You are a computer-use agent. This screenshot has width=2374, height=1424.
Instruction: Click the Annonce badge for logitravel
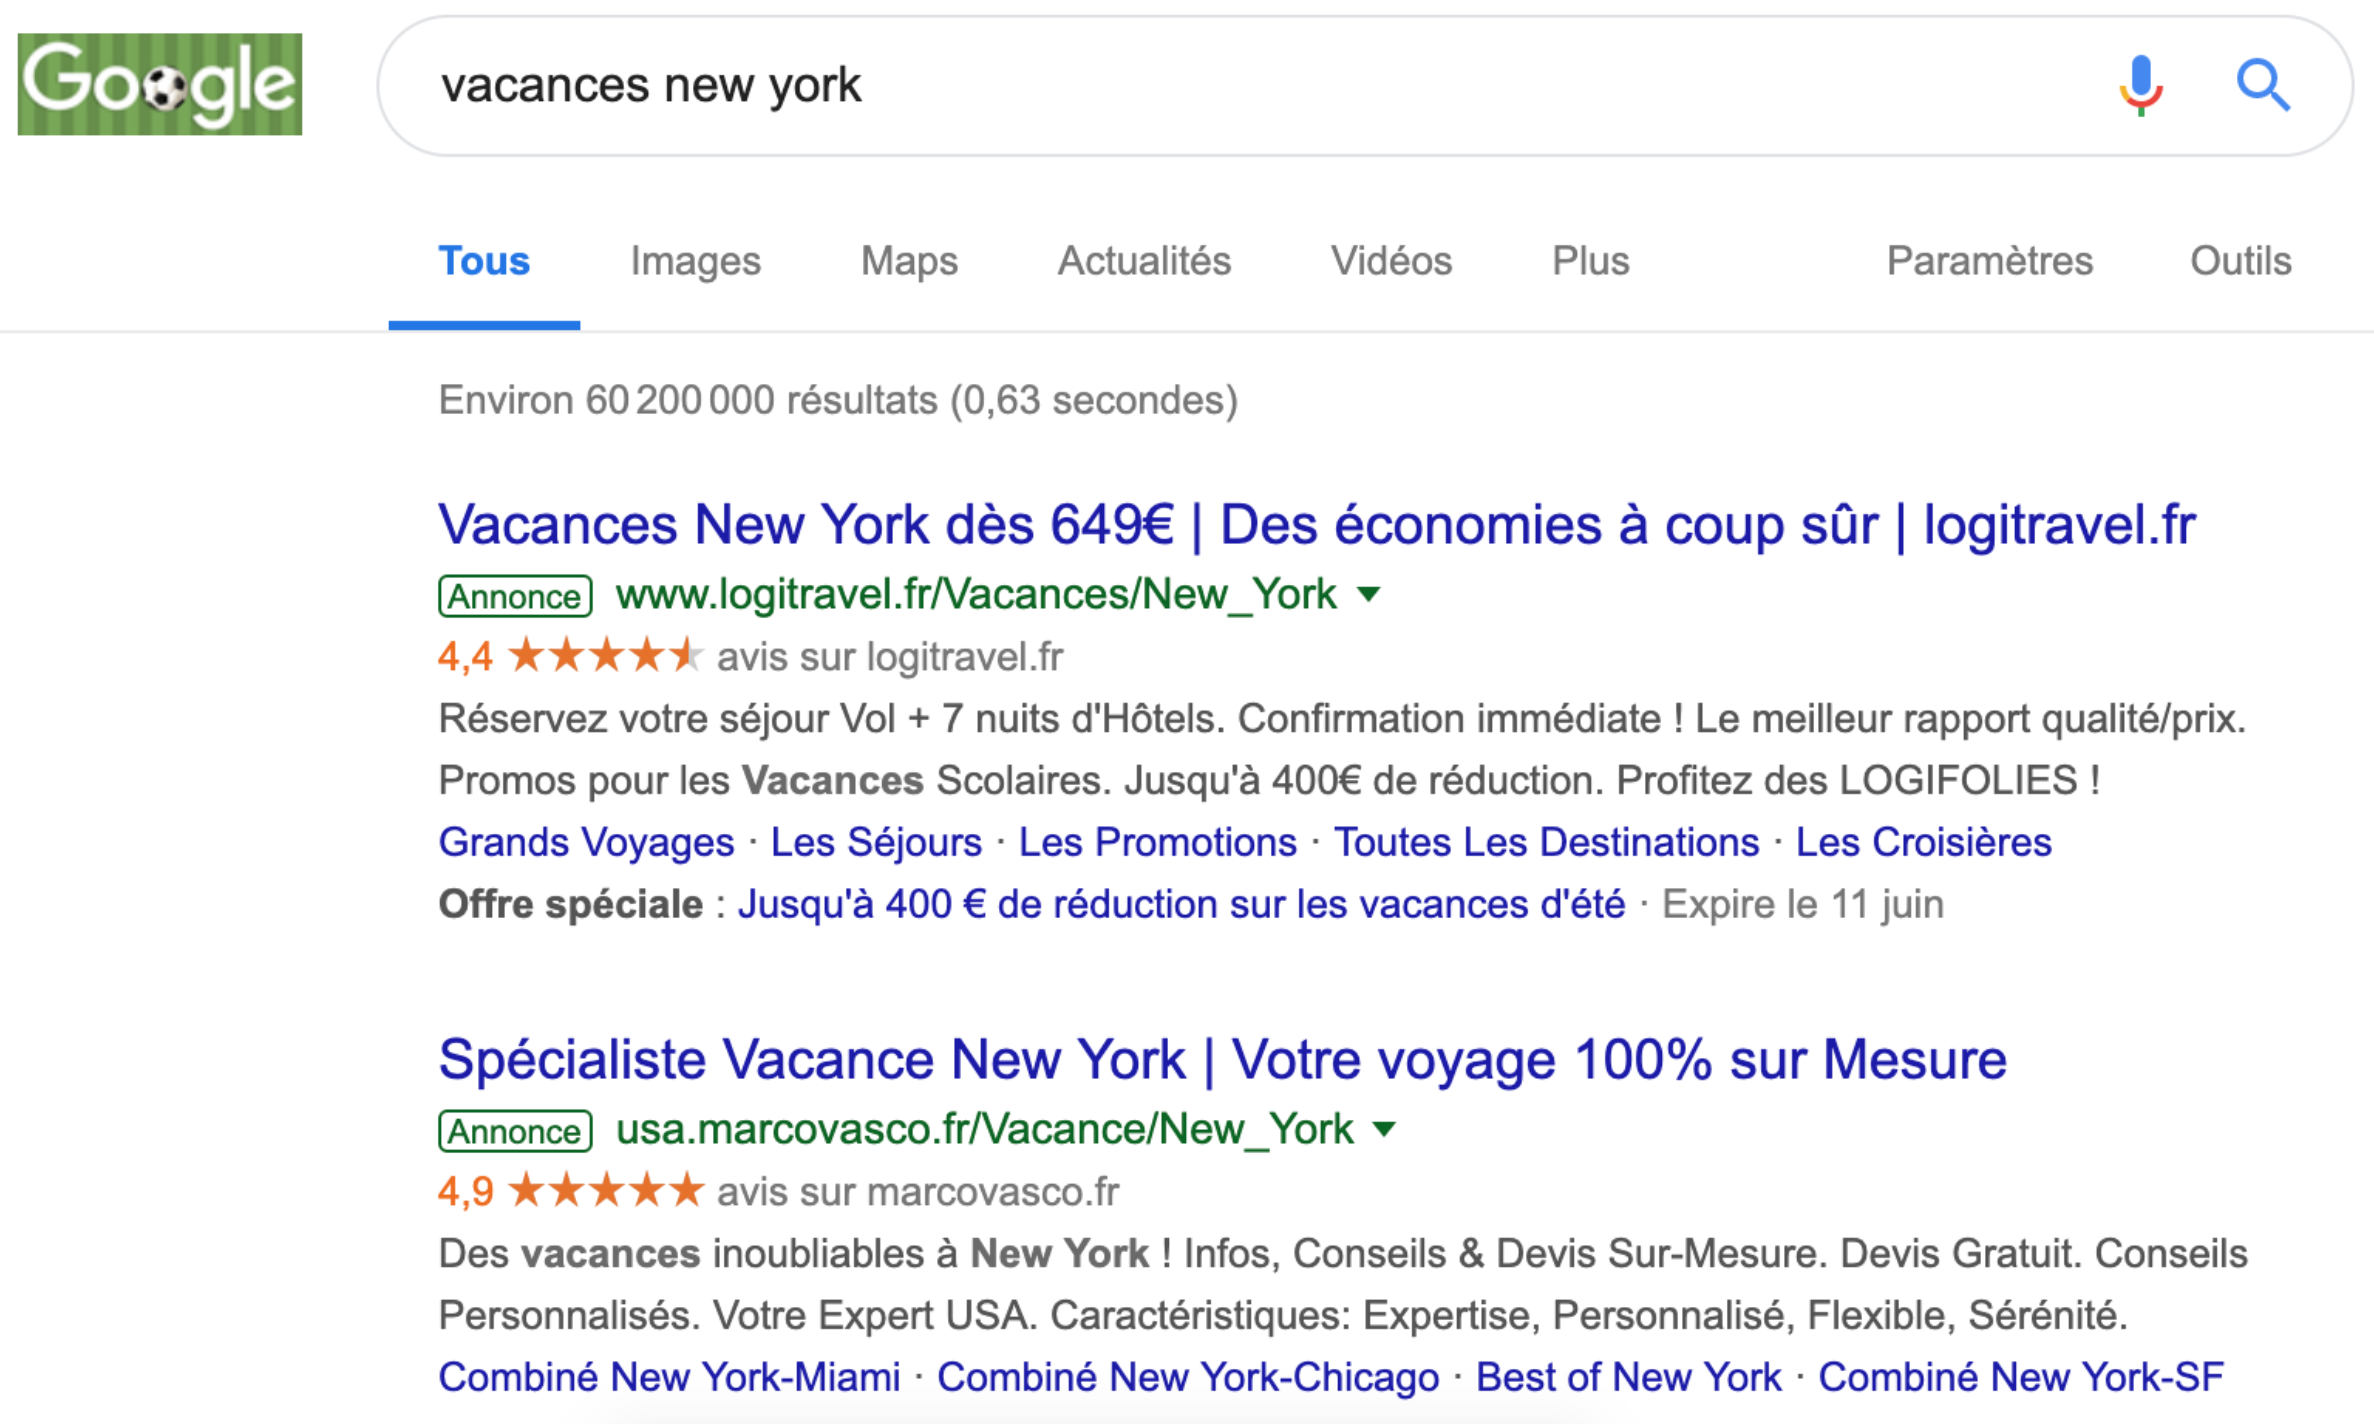pyautogui.click(x=515, y=596)
